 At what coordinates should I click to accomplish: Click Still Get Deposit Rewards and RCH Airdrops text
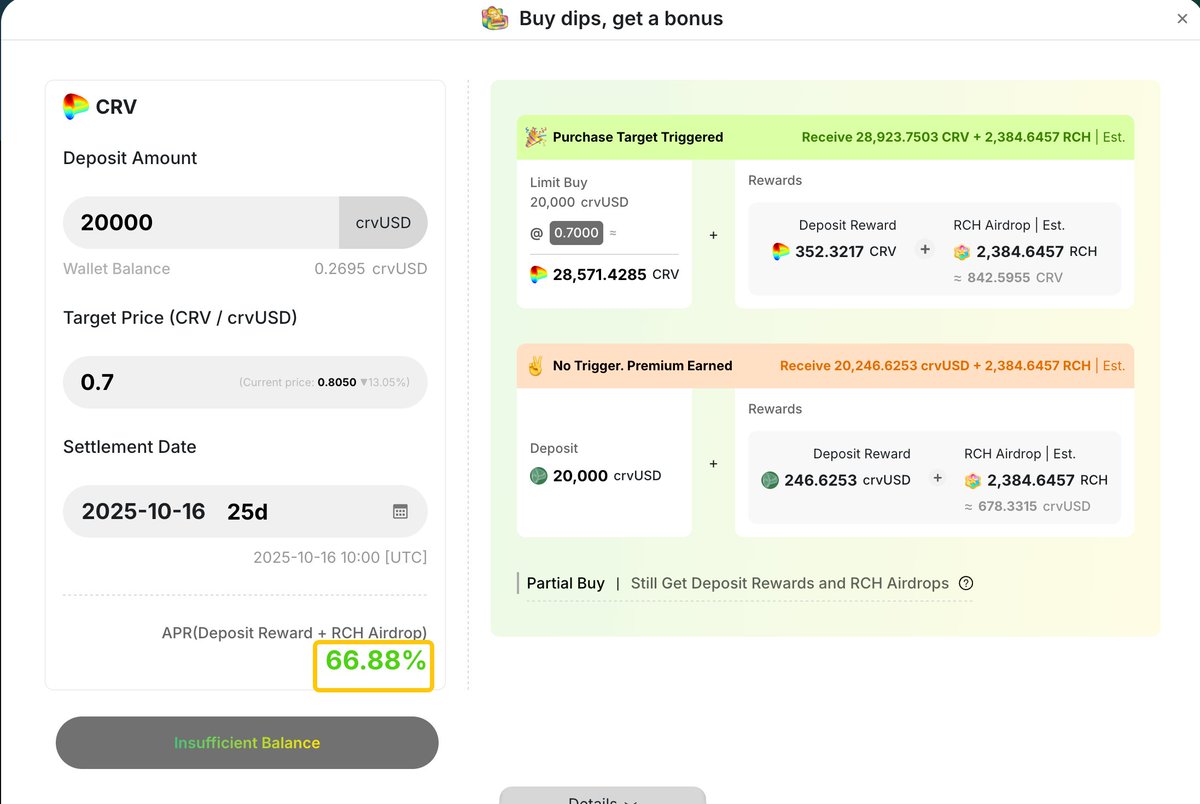click(790, 583)
